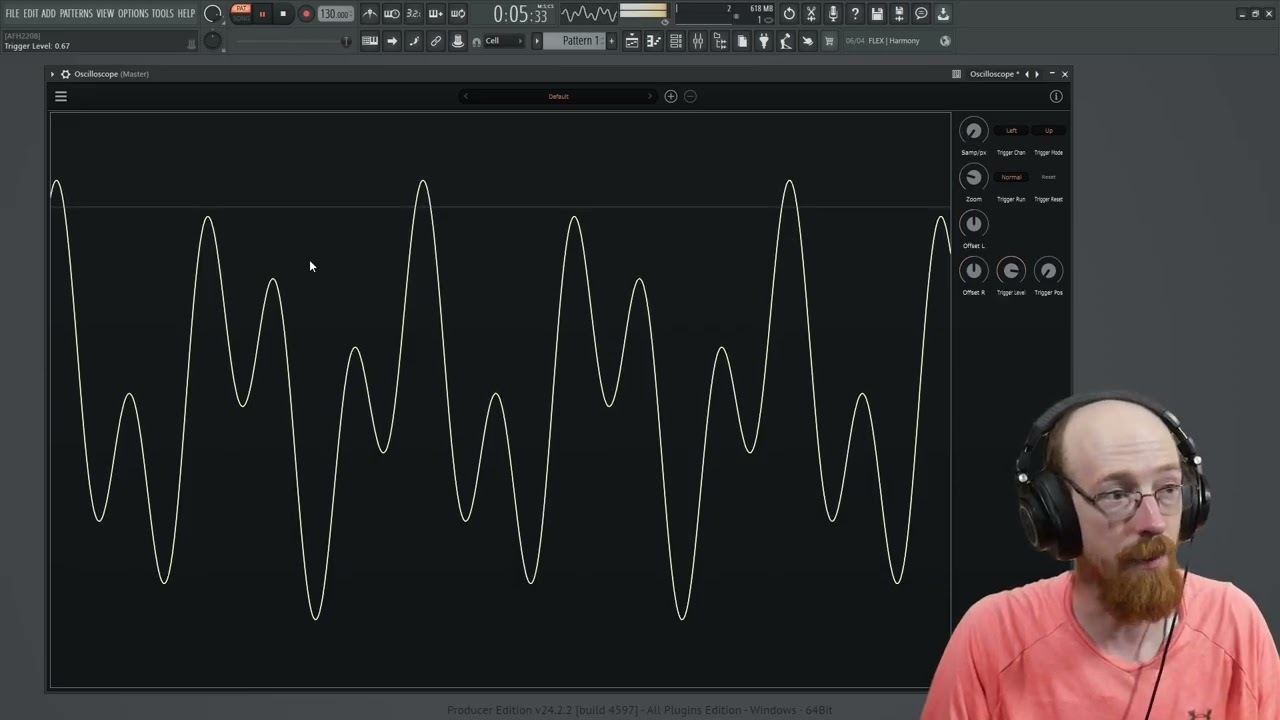The width and height of the screenshot is (1280, 720).
Task: Toggle the main snap magnet icon
Action: 477,41
